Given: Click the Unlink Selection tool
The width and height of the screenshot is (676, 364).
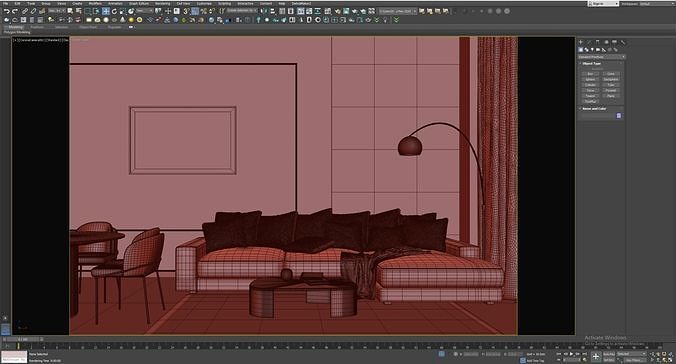Looking at the screenshot, I should pos(33,11).
